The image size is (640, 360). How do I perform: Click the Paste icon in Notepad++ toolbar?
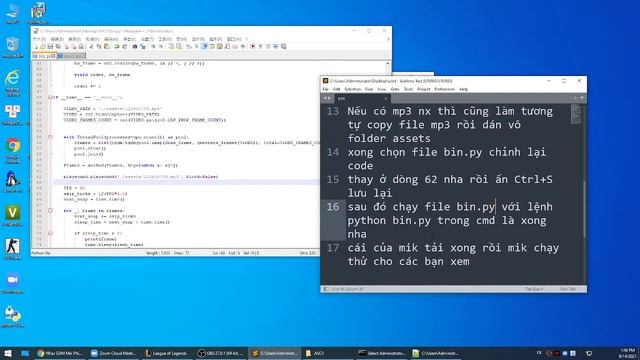pos(107,47)
